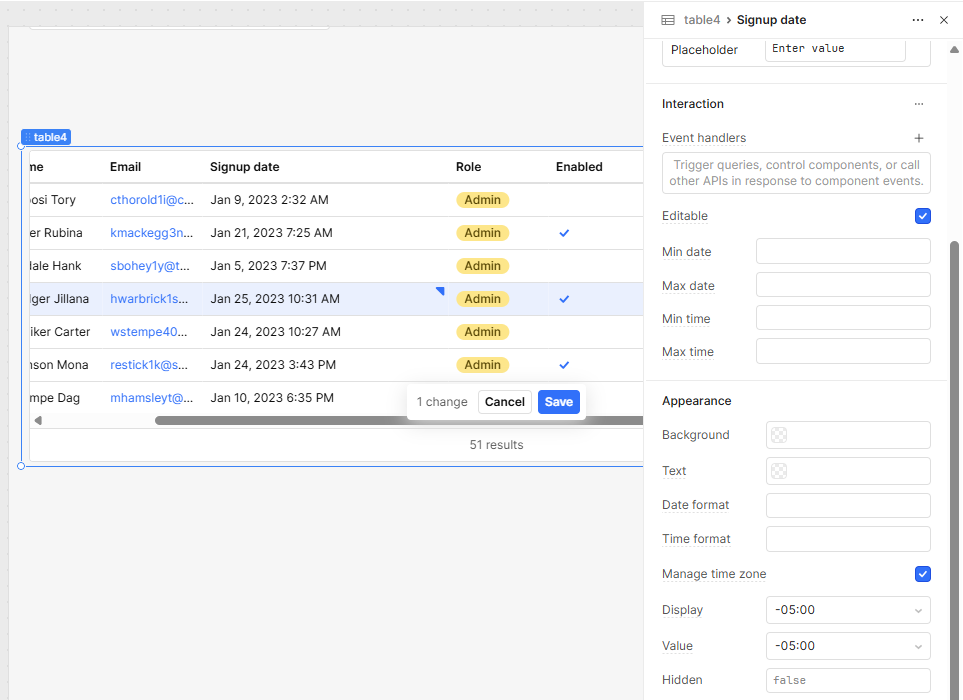Open email link hwarbrick1s...

[149, 299]
